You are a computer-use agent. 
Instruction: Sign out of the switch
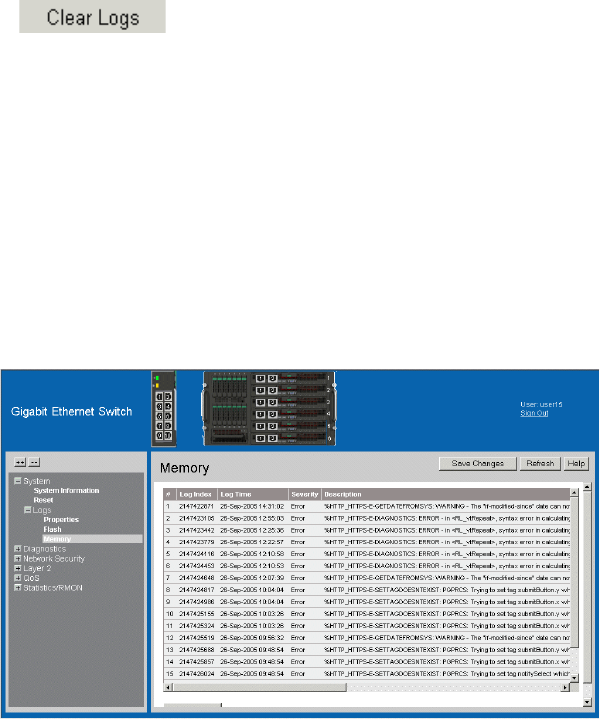(x=534, y=413)
